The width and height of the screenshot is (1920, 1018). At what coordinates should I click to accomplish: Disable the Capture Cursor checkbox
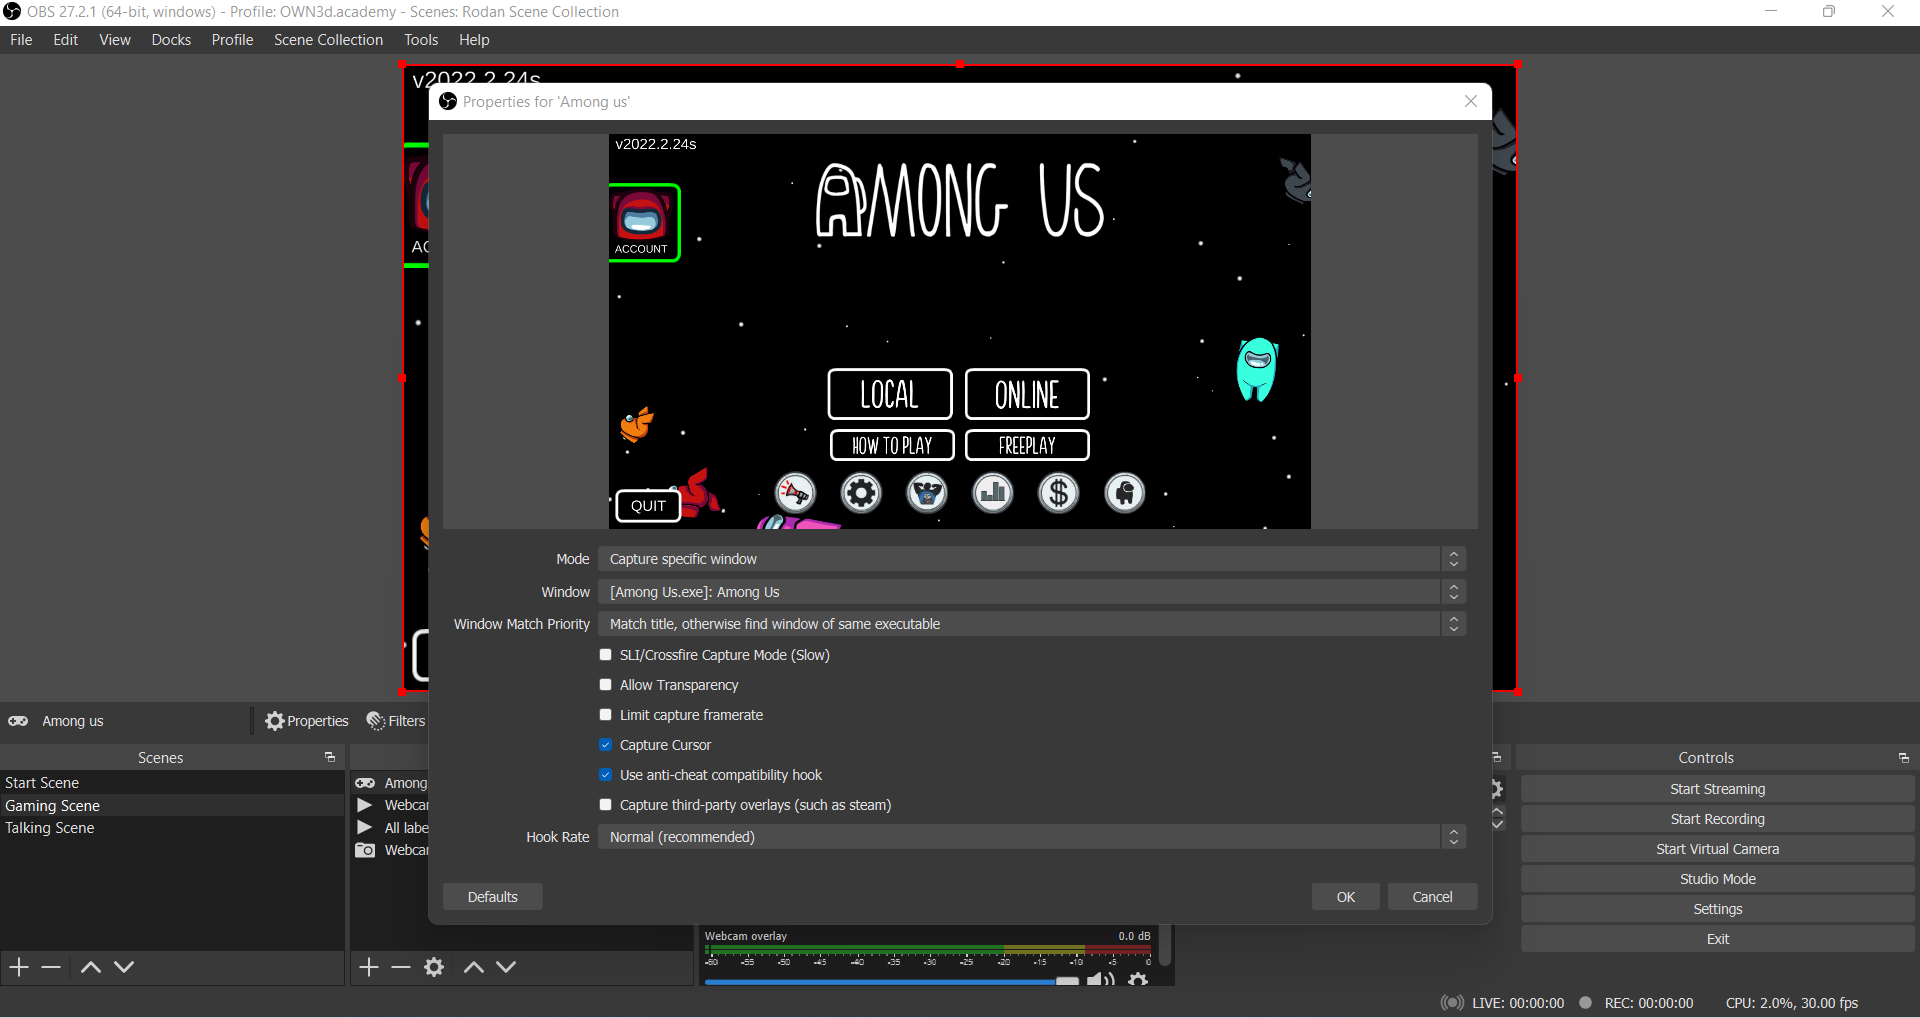pyautogui.click(x=606, y=745)
